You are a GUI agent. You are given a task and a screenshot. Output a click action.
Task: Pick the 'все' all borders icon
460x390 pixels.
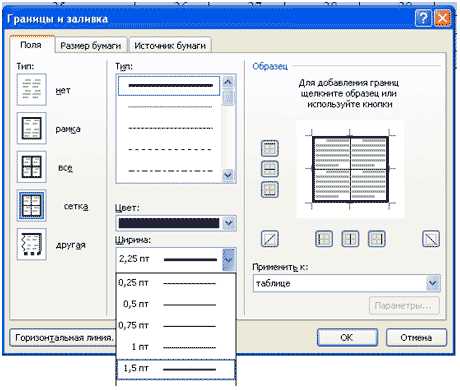[x=32, y=167]
